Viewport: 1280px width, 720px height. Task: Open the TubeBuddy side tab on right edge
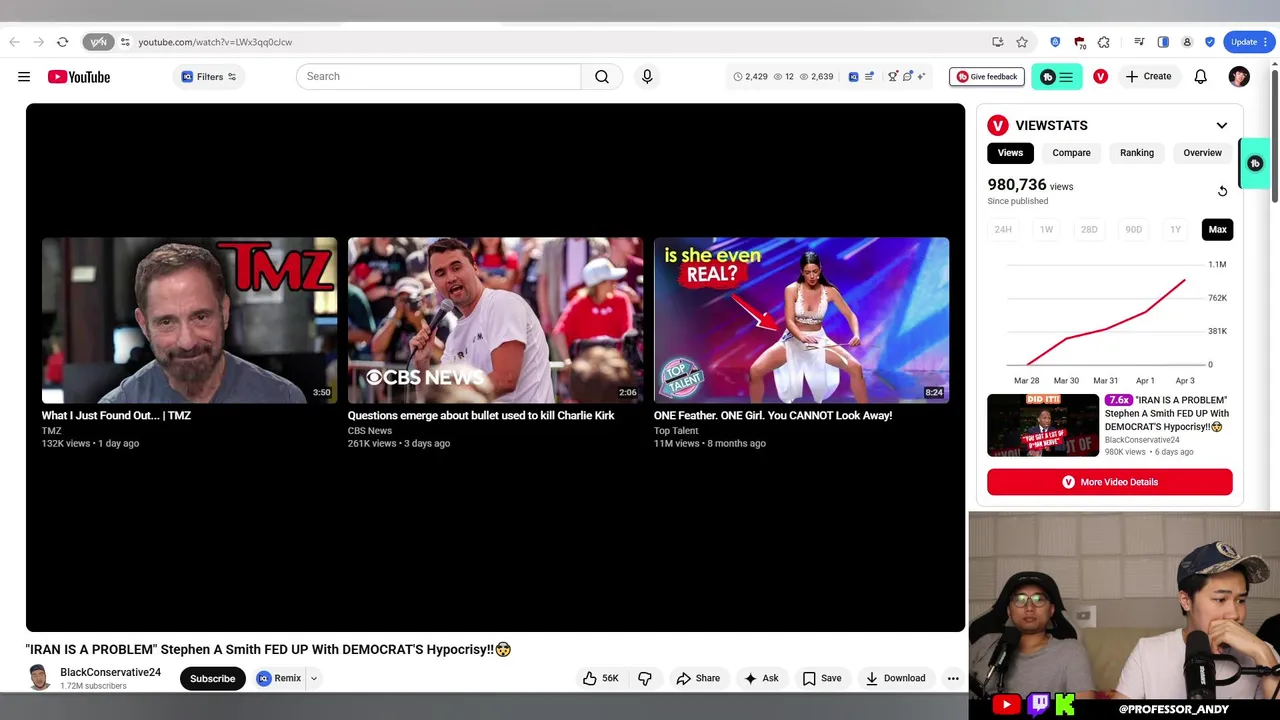(x=1254, y=163)
